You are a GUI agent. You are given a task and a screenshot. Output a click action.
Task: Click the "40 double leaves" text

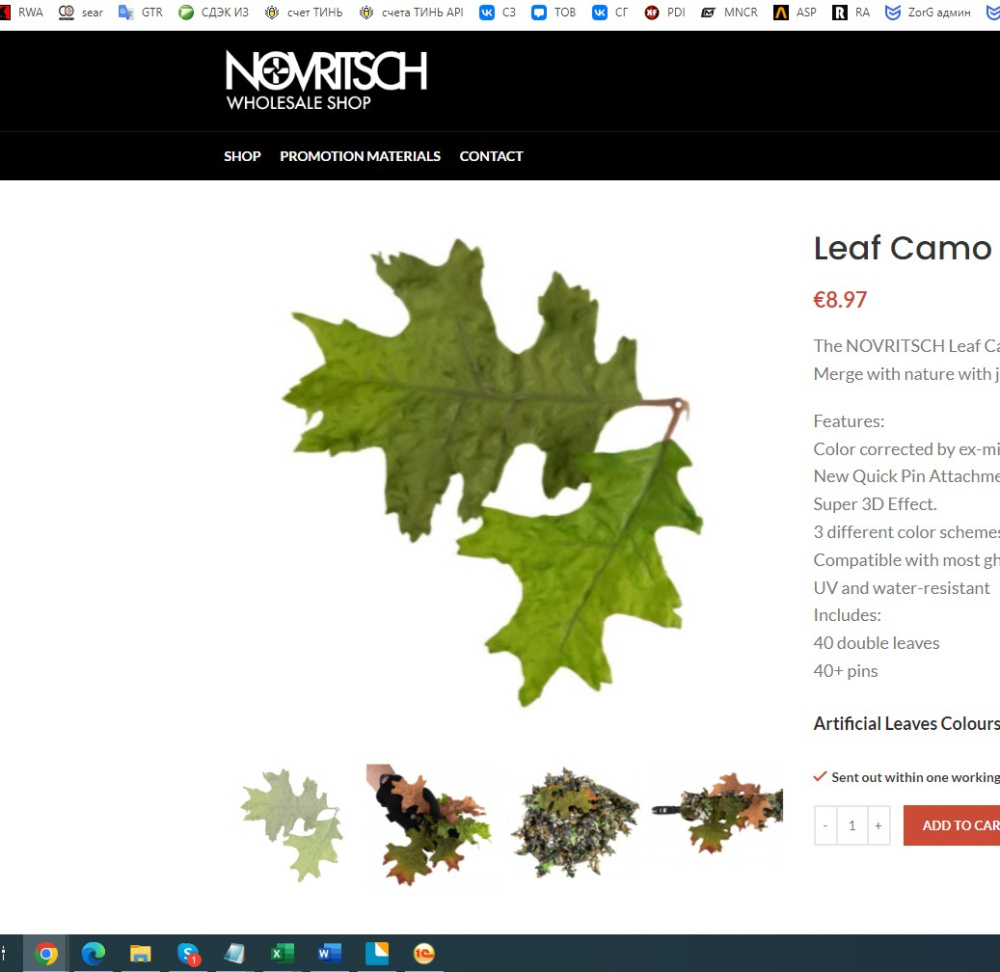click(876, 643)
